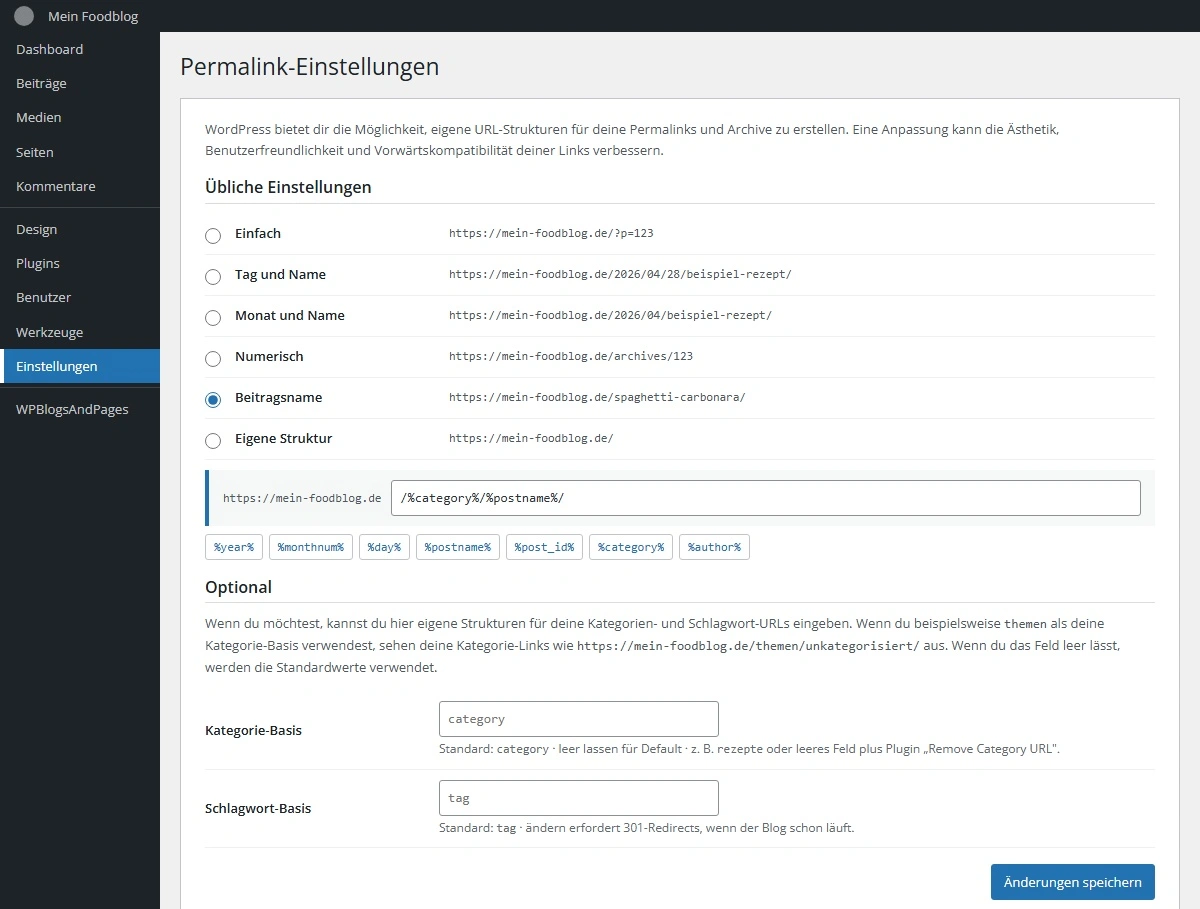Image resolution: width=1200 pixels, height=909 pixels.
Task: Navigate to Seiten in the sidebar
Action: pos(80,152)
